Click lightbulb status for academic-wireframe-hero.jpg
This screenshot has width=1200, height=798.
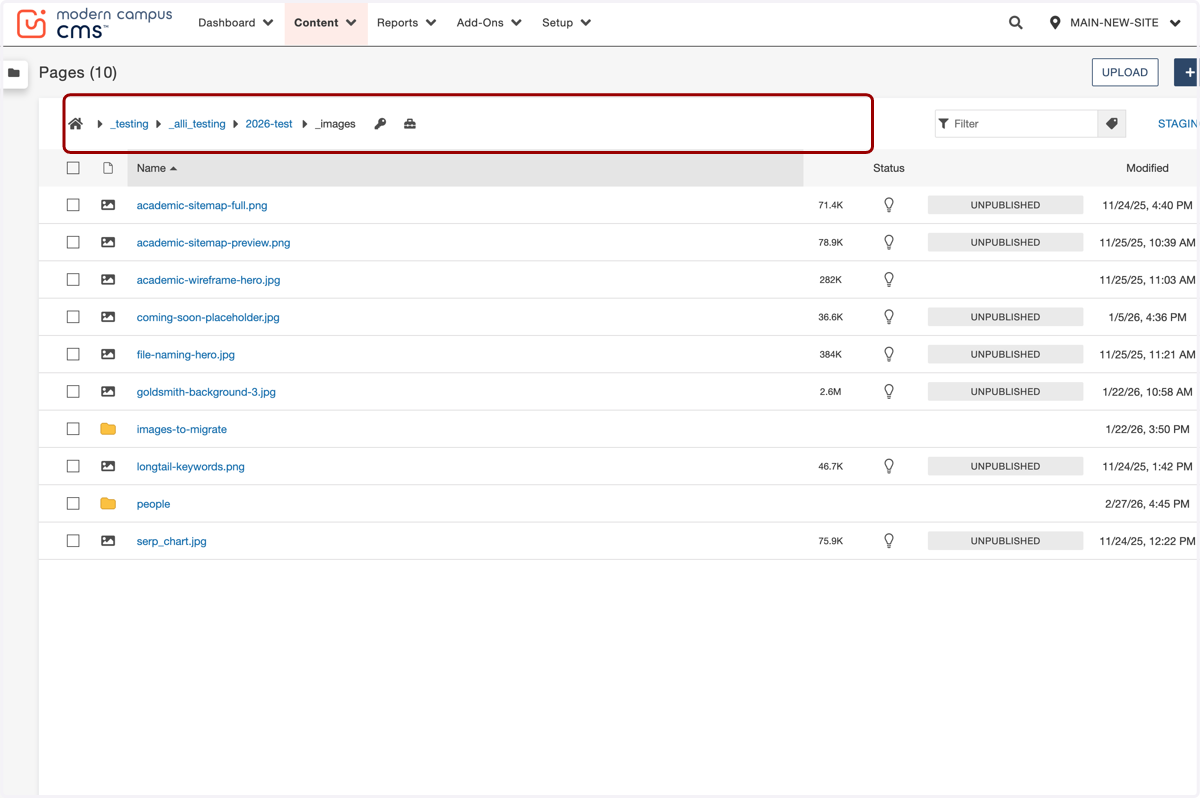pos(889,280)
